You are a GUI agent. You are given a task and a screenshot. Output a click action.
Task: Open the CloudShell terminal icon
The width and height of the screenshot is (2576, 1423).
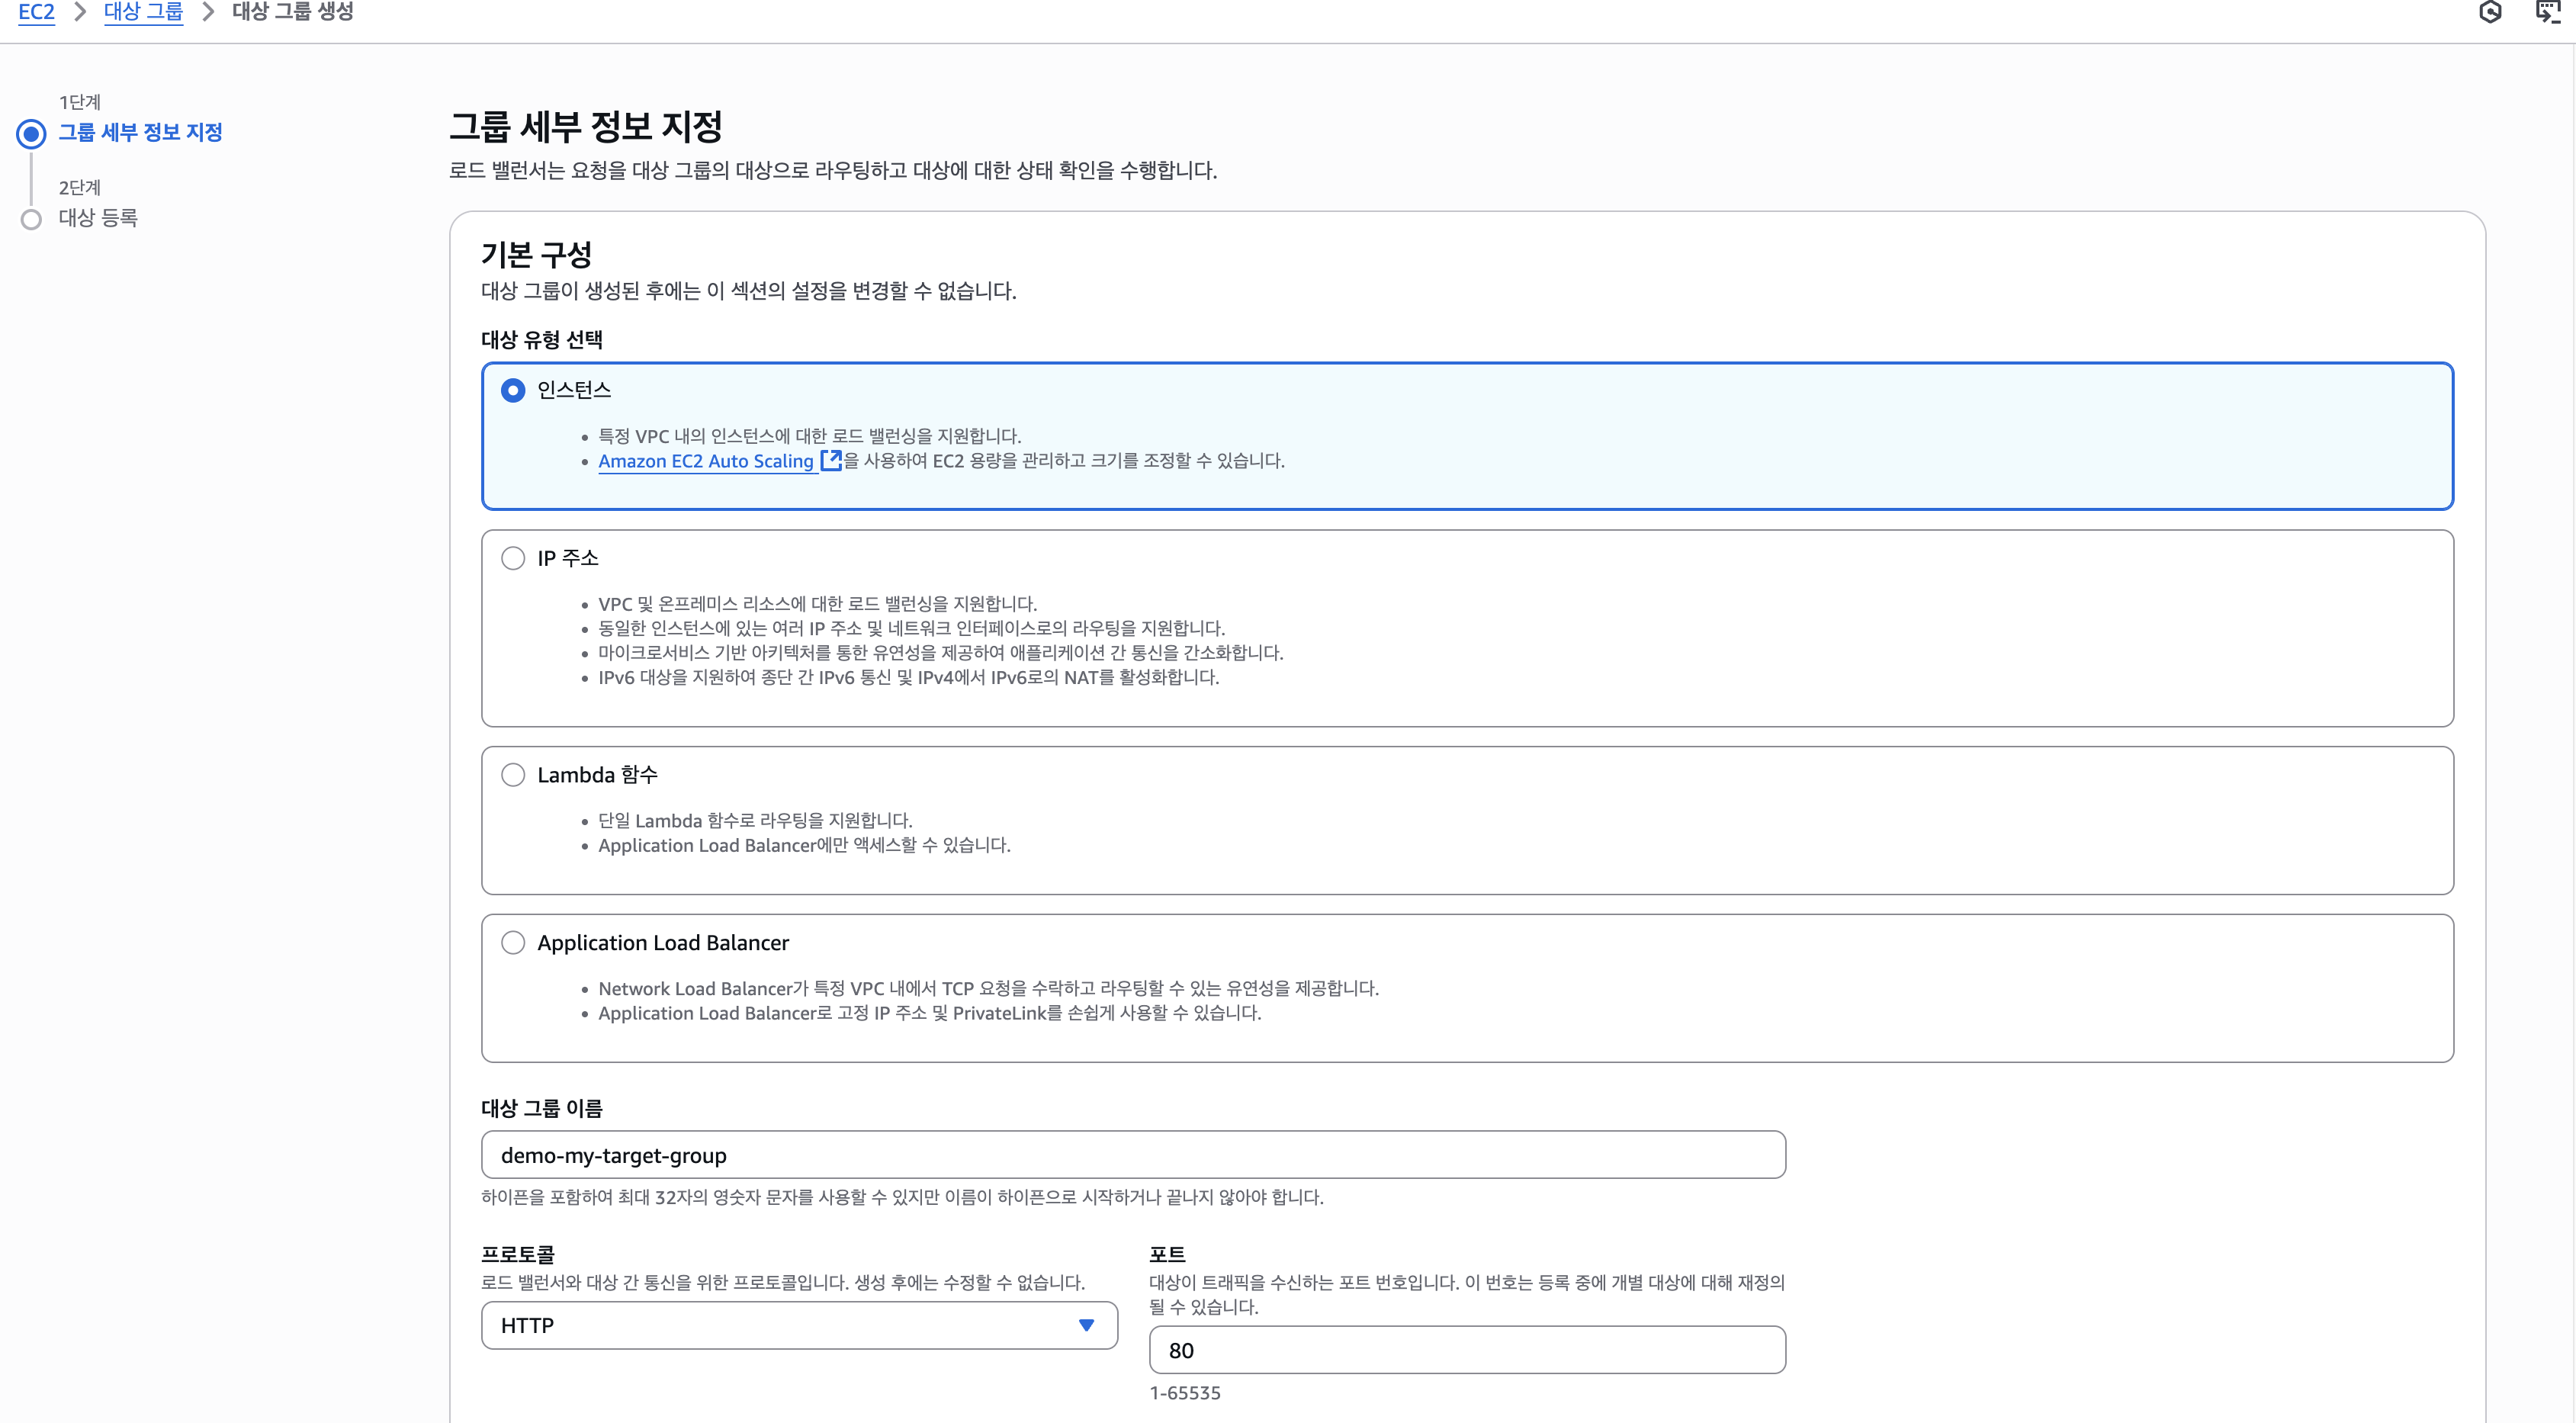pyautogui.click(x=2548, y=12)
